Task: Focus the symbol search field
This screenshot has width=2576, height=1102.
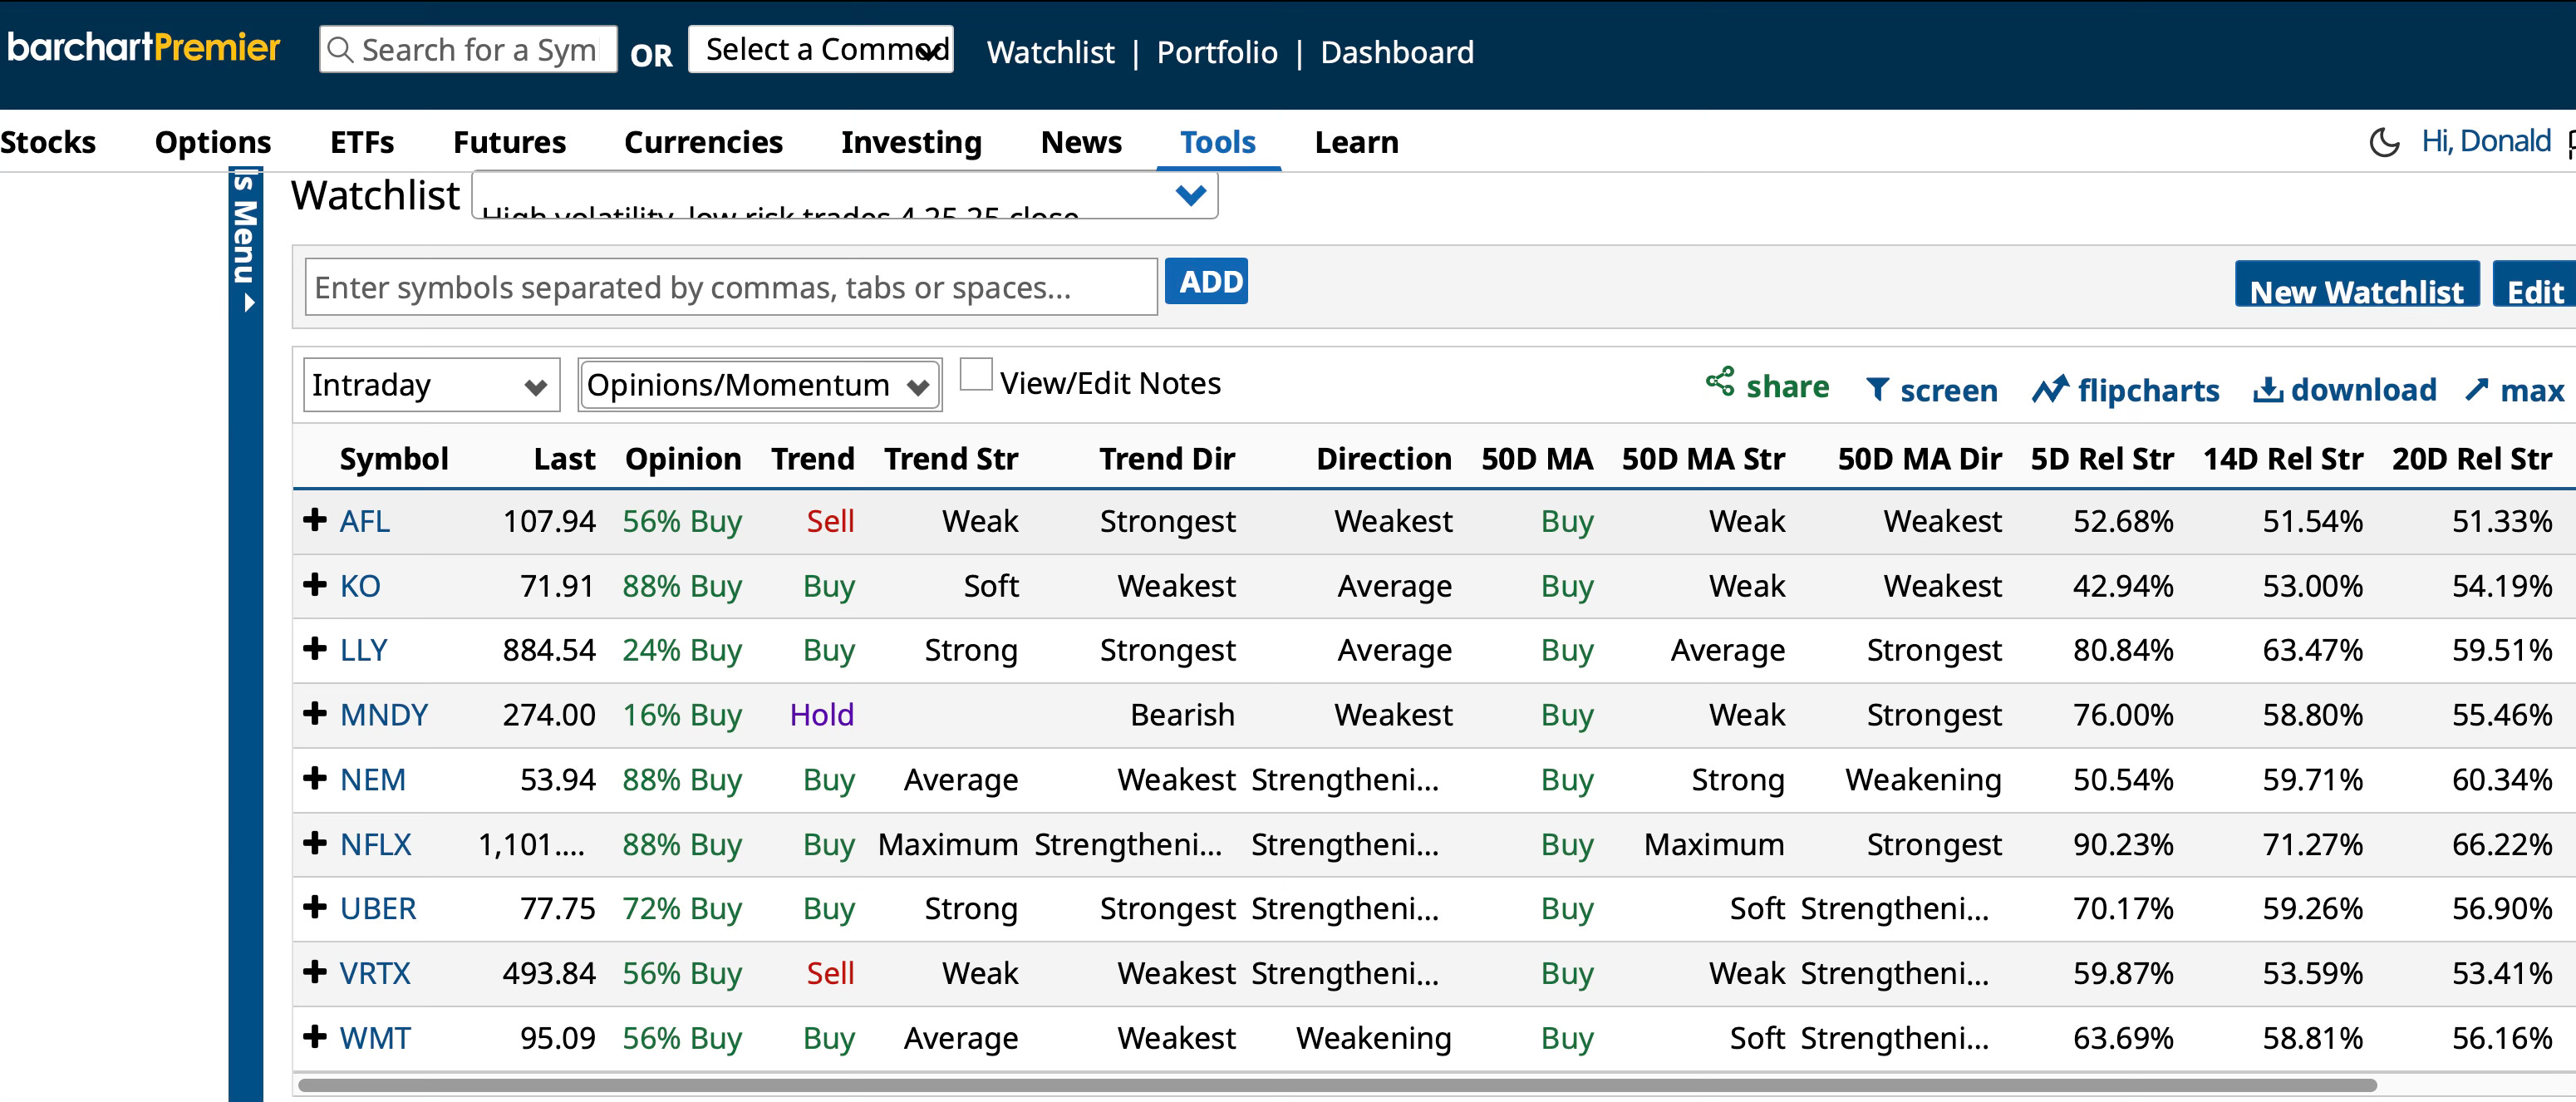Action: coord(468,49)
